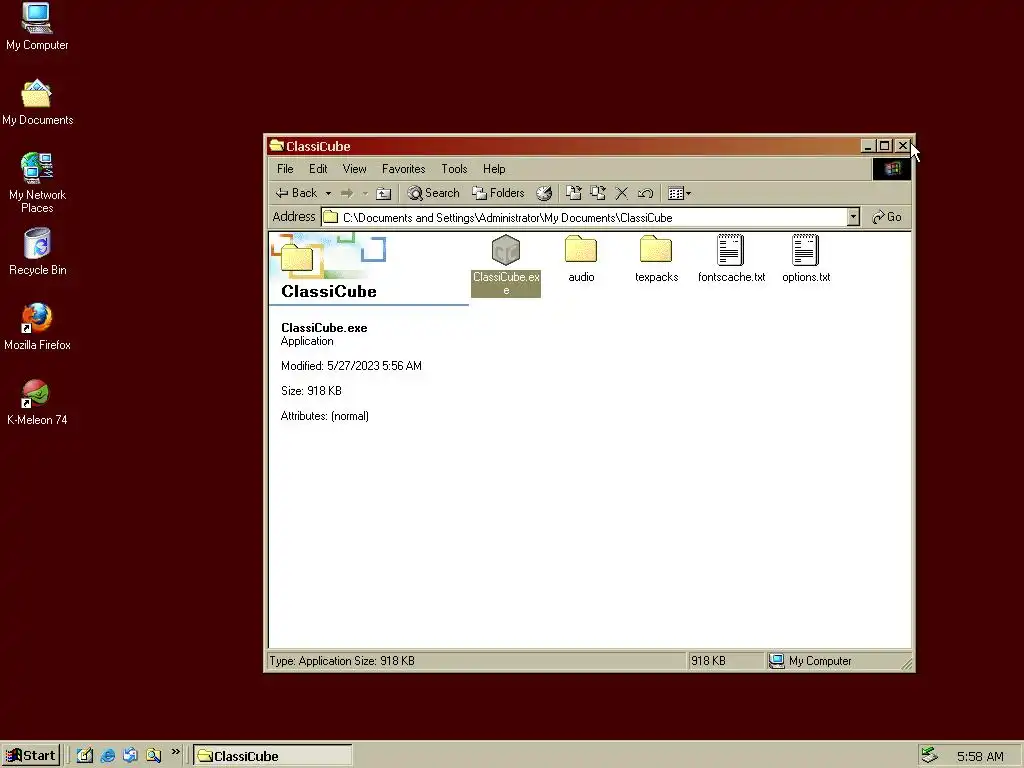Click the 'My Computer' status bar zone
This screenshot has height=768, width=1024.
click(x=839, y=661)
